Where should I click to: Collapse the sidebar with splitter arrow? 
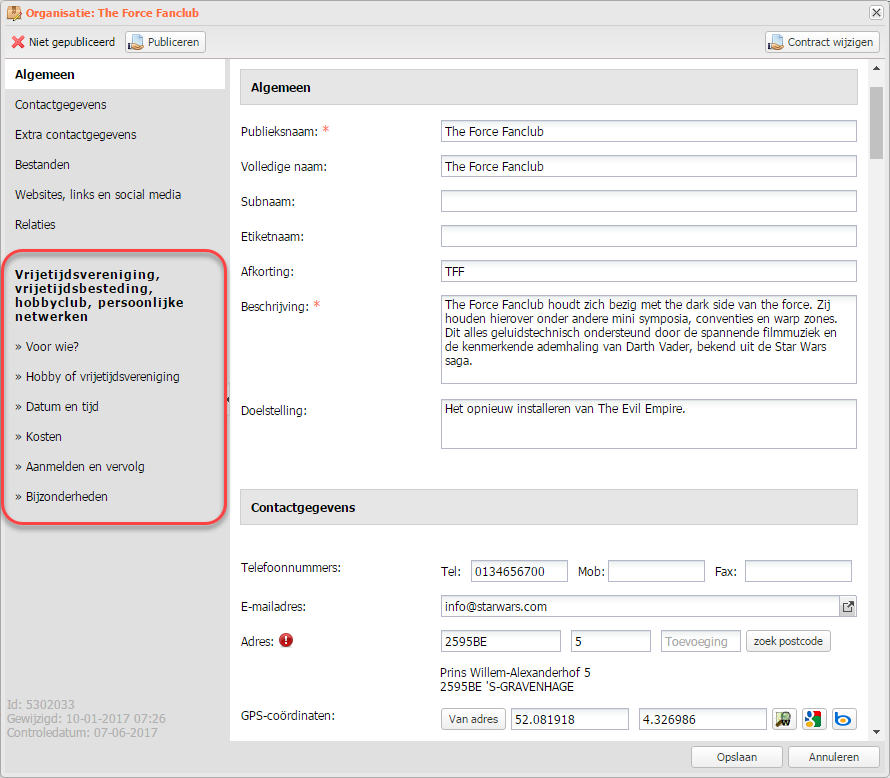[x=228, y=399]
